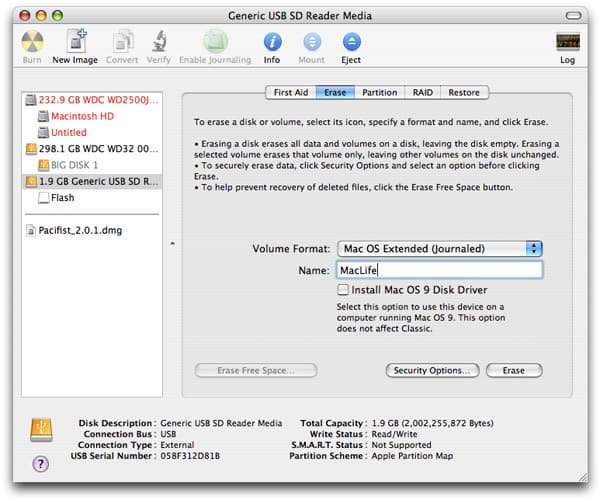Select the BIG DISK 1 volume

[x=92, y=165]
